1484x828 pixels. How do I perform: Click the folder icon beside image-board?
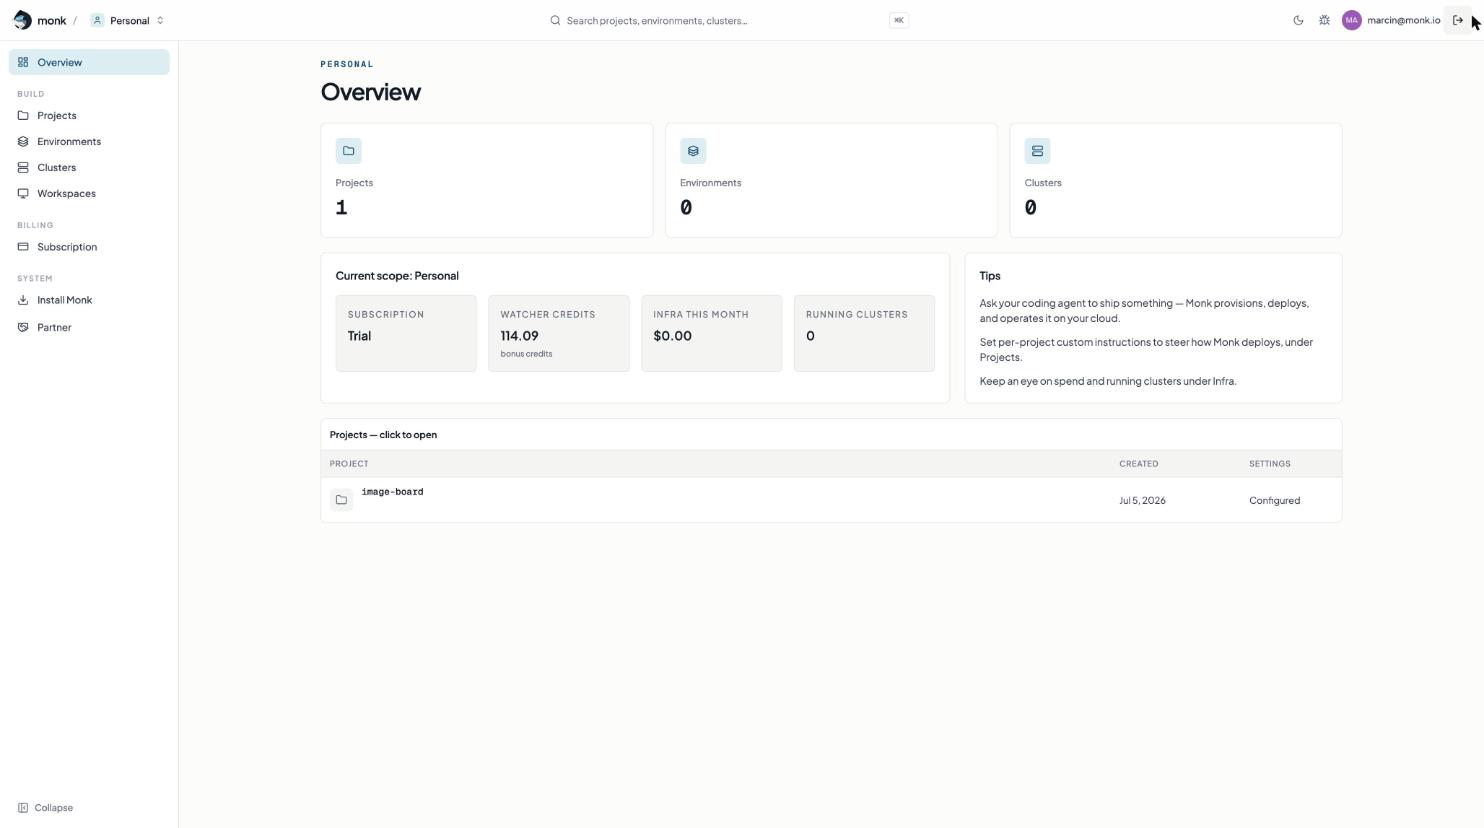(x=341, y=500)
